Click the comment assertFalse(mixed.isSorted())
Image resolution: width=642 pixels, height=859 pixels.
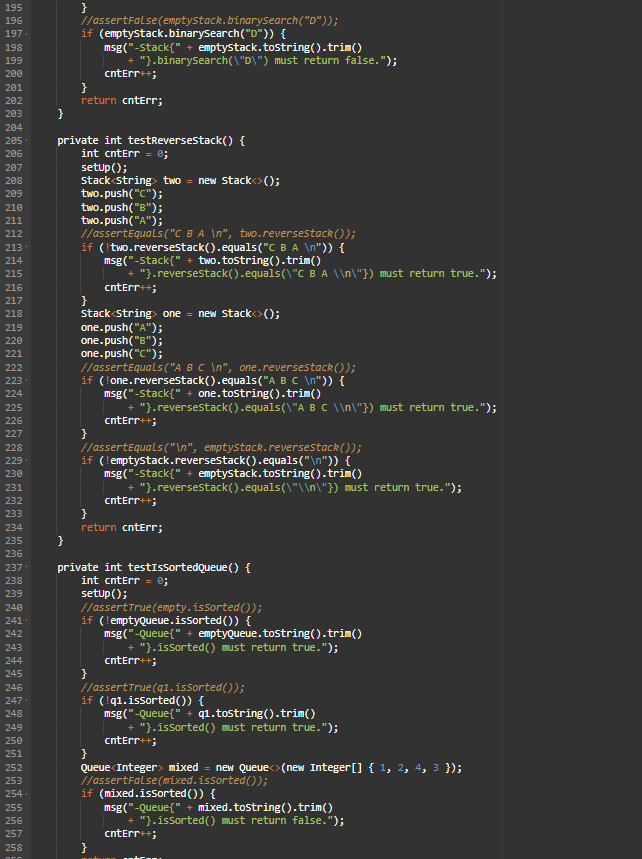tap(174, 781)
